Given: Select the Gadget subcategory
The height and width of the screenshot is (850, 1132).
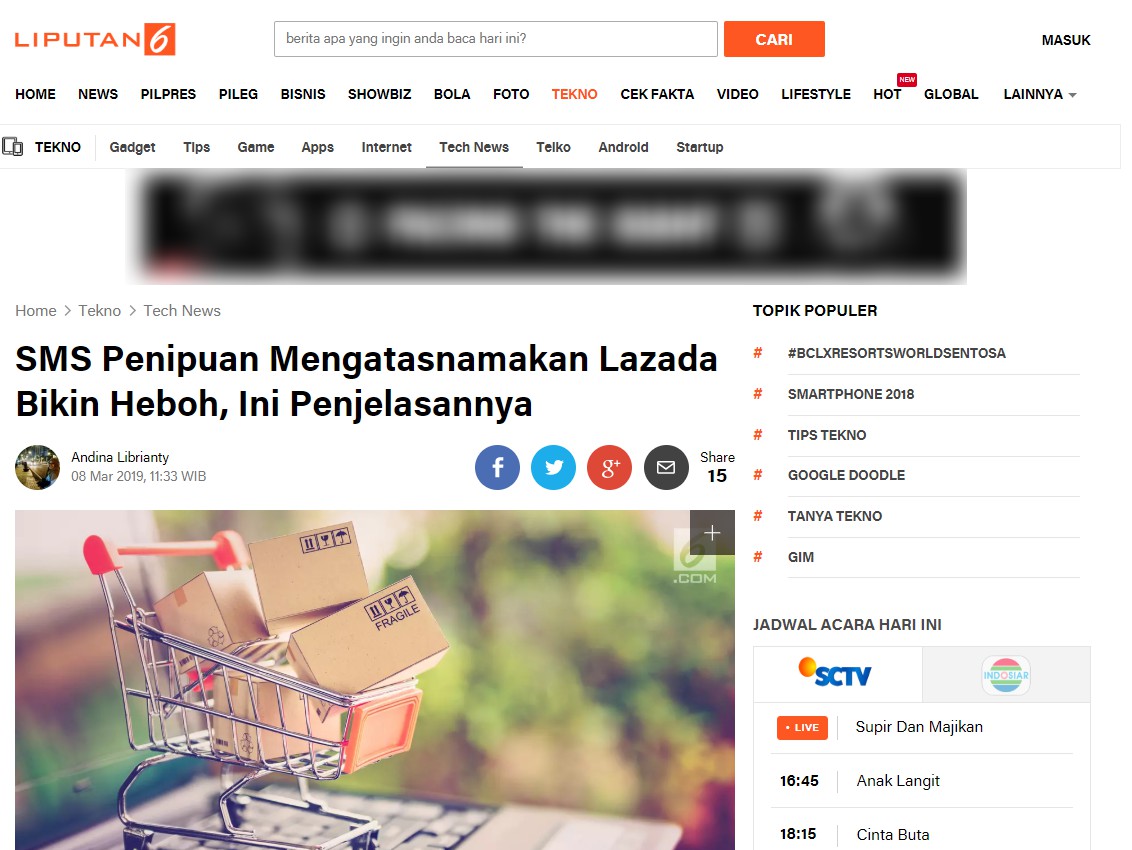Looking at the screenshot, I should pyautogui.click(x=132, y=147).
